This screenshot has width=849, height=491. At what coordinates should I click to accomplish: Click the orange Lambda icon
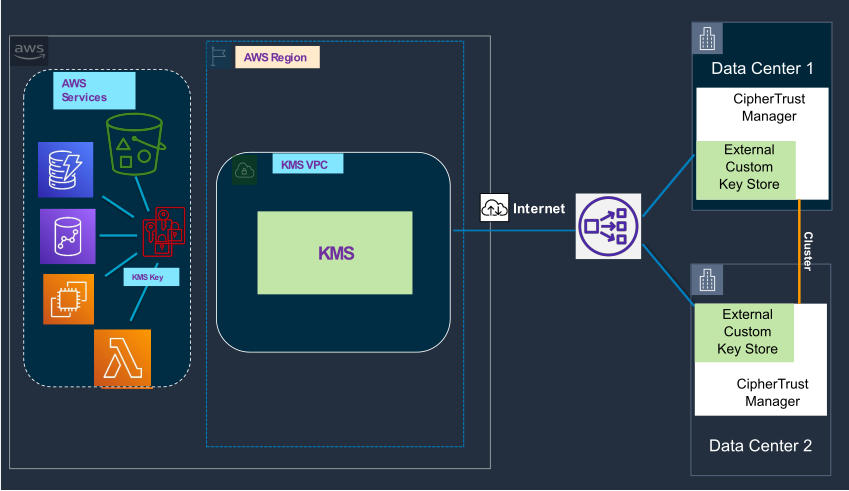pos(122,358)
